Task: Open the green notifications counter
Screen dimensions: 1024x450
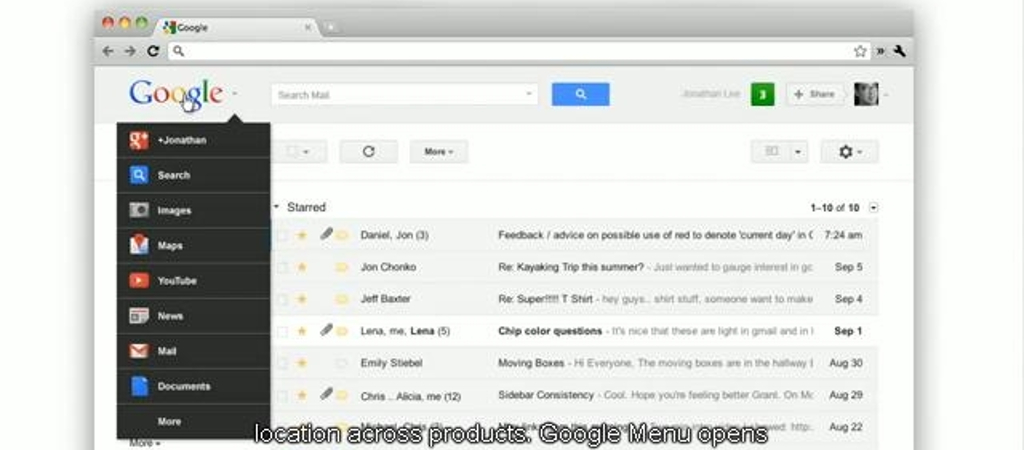Action: pyautogui.click(x=762, y=95)
